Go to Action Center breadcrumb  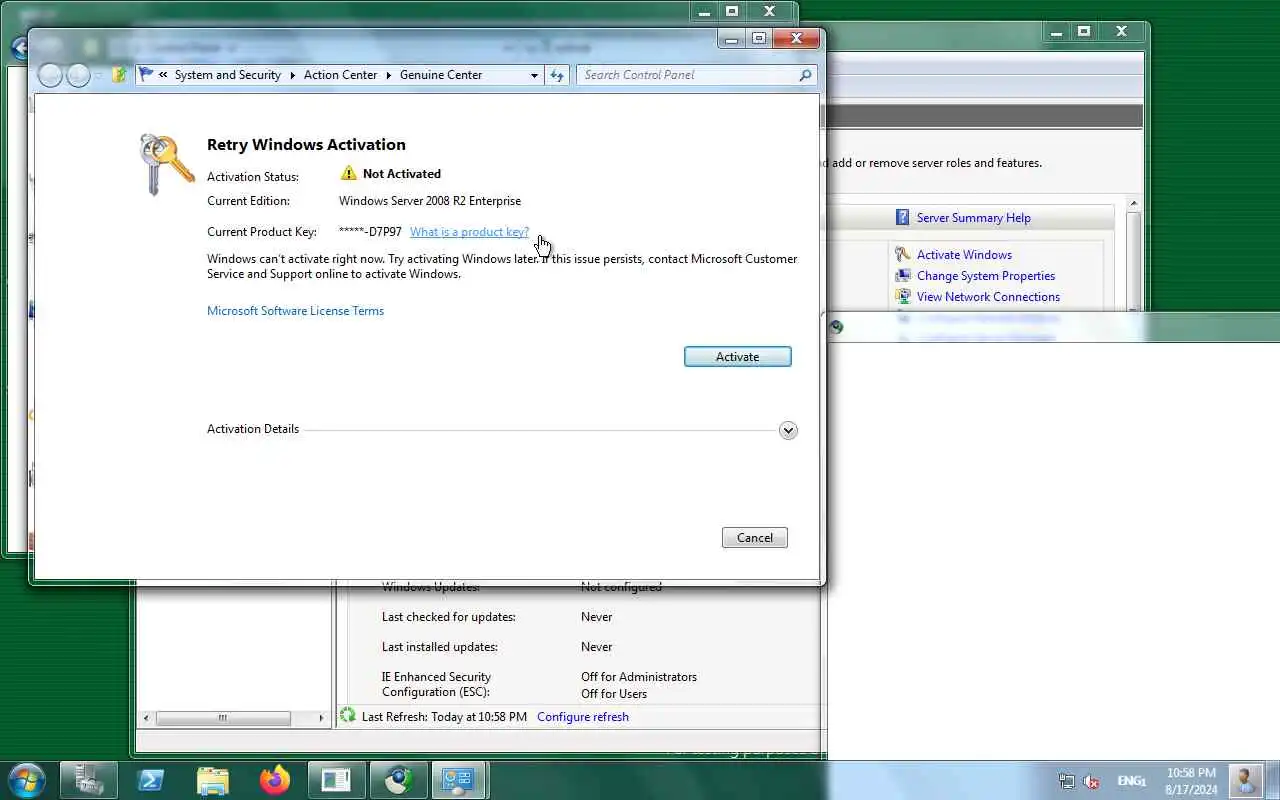[x=340, y=75]
